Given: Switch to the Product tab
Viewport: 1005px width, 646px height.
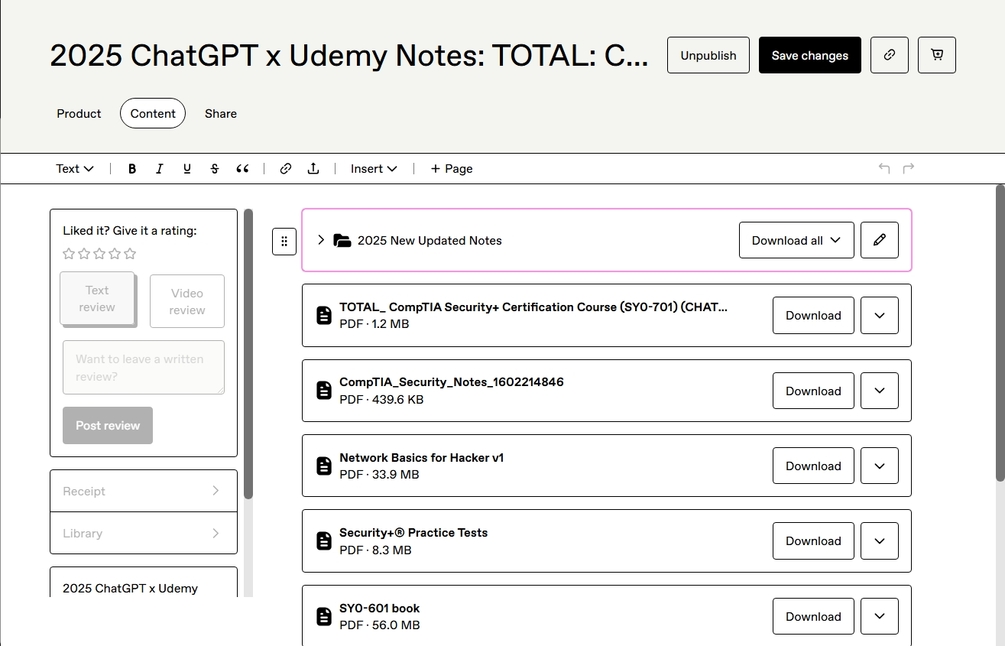Looking at the screenshot, I should 79,113.
